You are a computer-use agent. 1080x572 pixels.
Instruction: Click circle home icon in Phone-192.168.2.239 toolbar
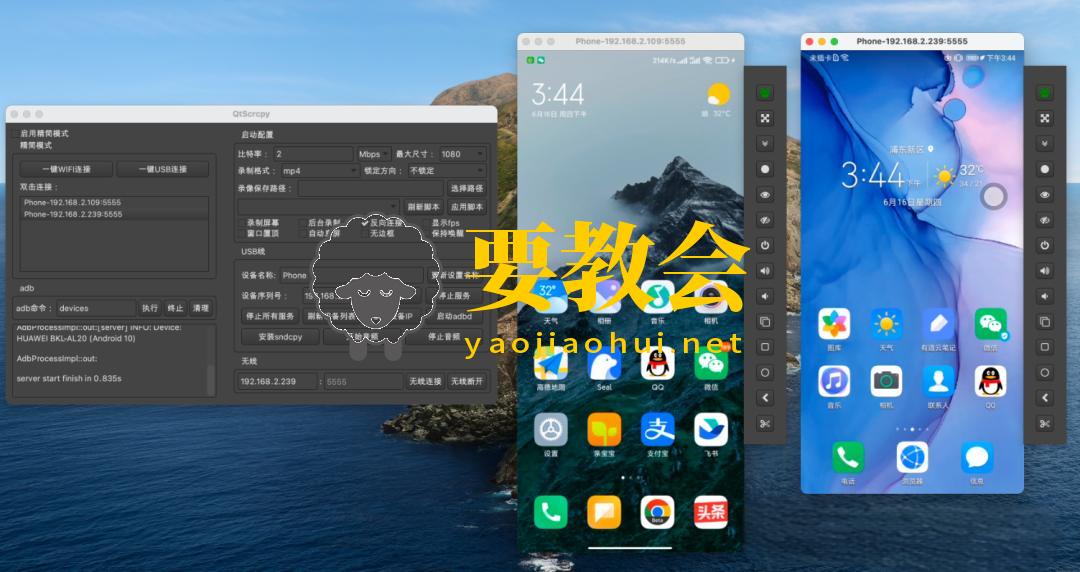[1045, 373]
